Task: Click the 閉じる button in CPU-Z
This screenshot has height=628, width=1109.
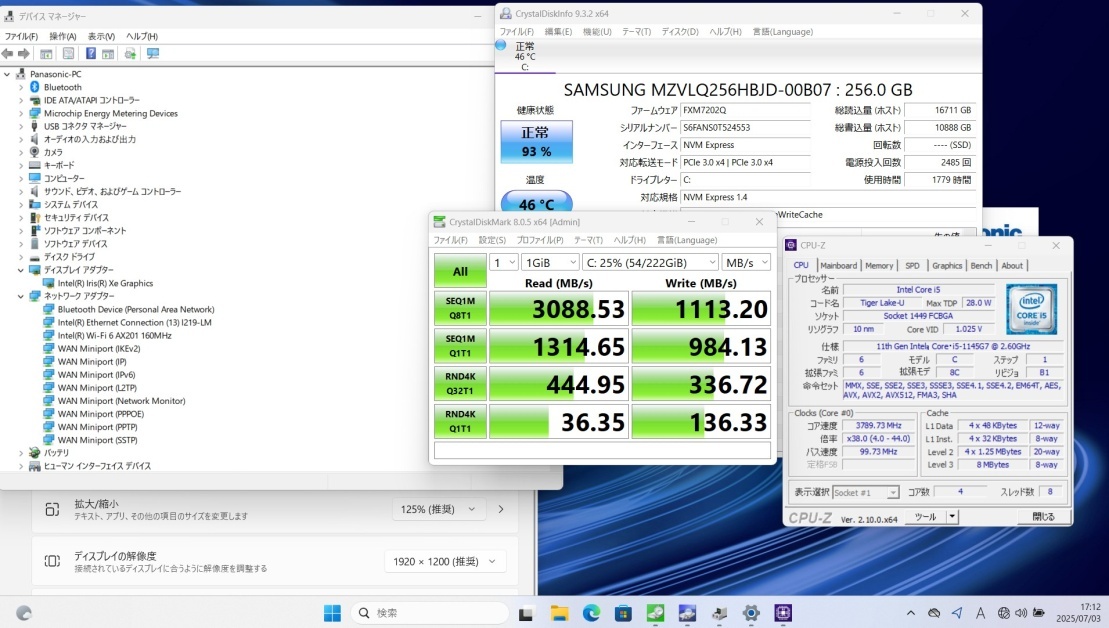Action: click(1043, 517)
